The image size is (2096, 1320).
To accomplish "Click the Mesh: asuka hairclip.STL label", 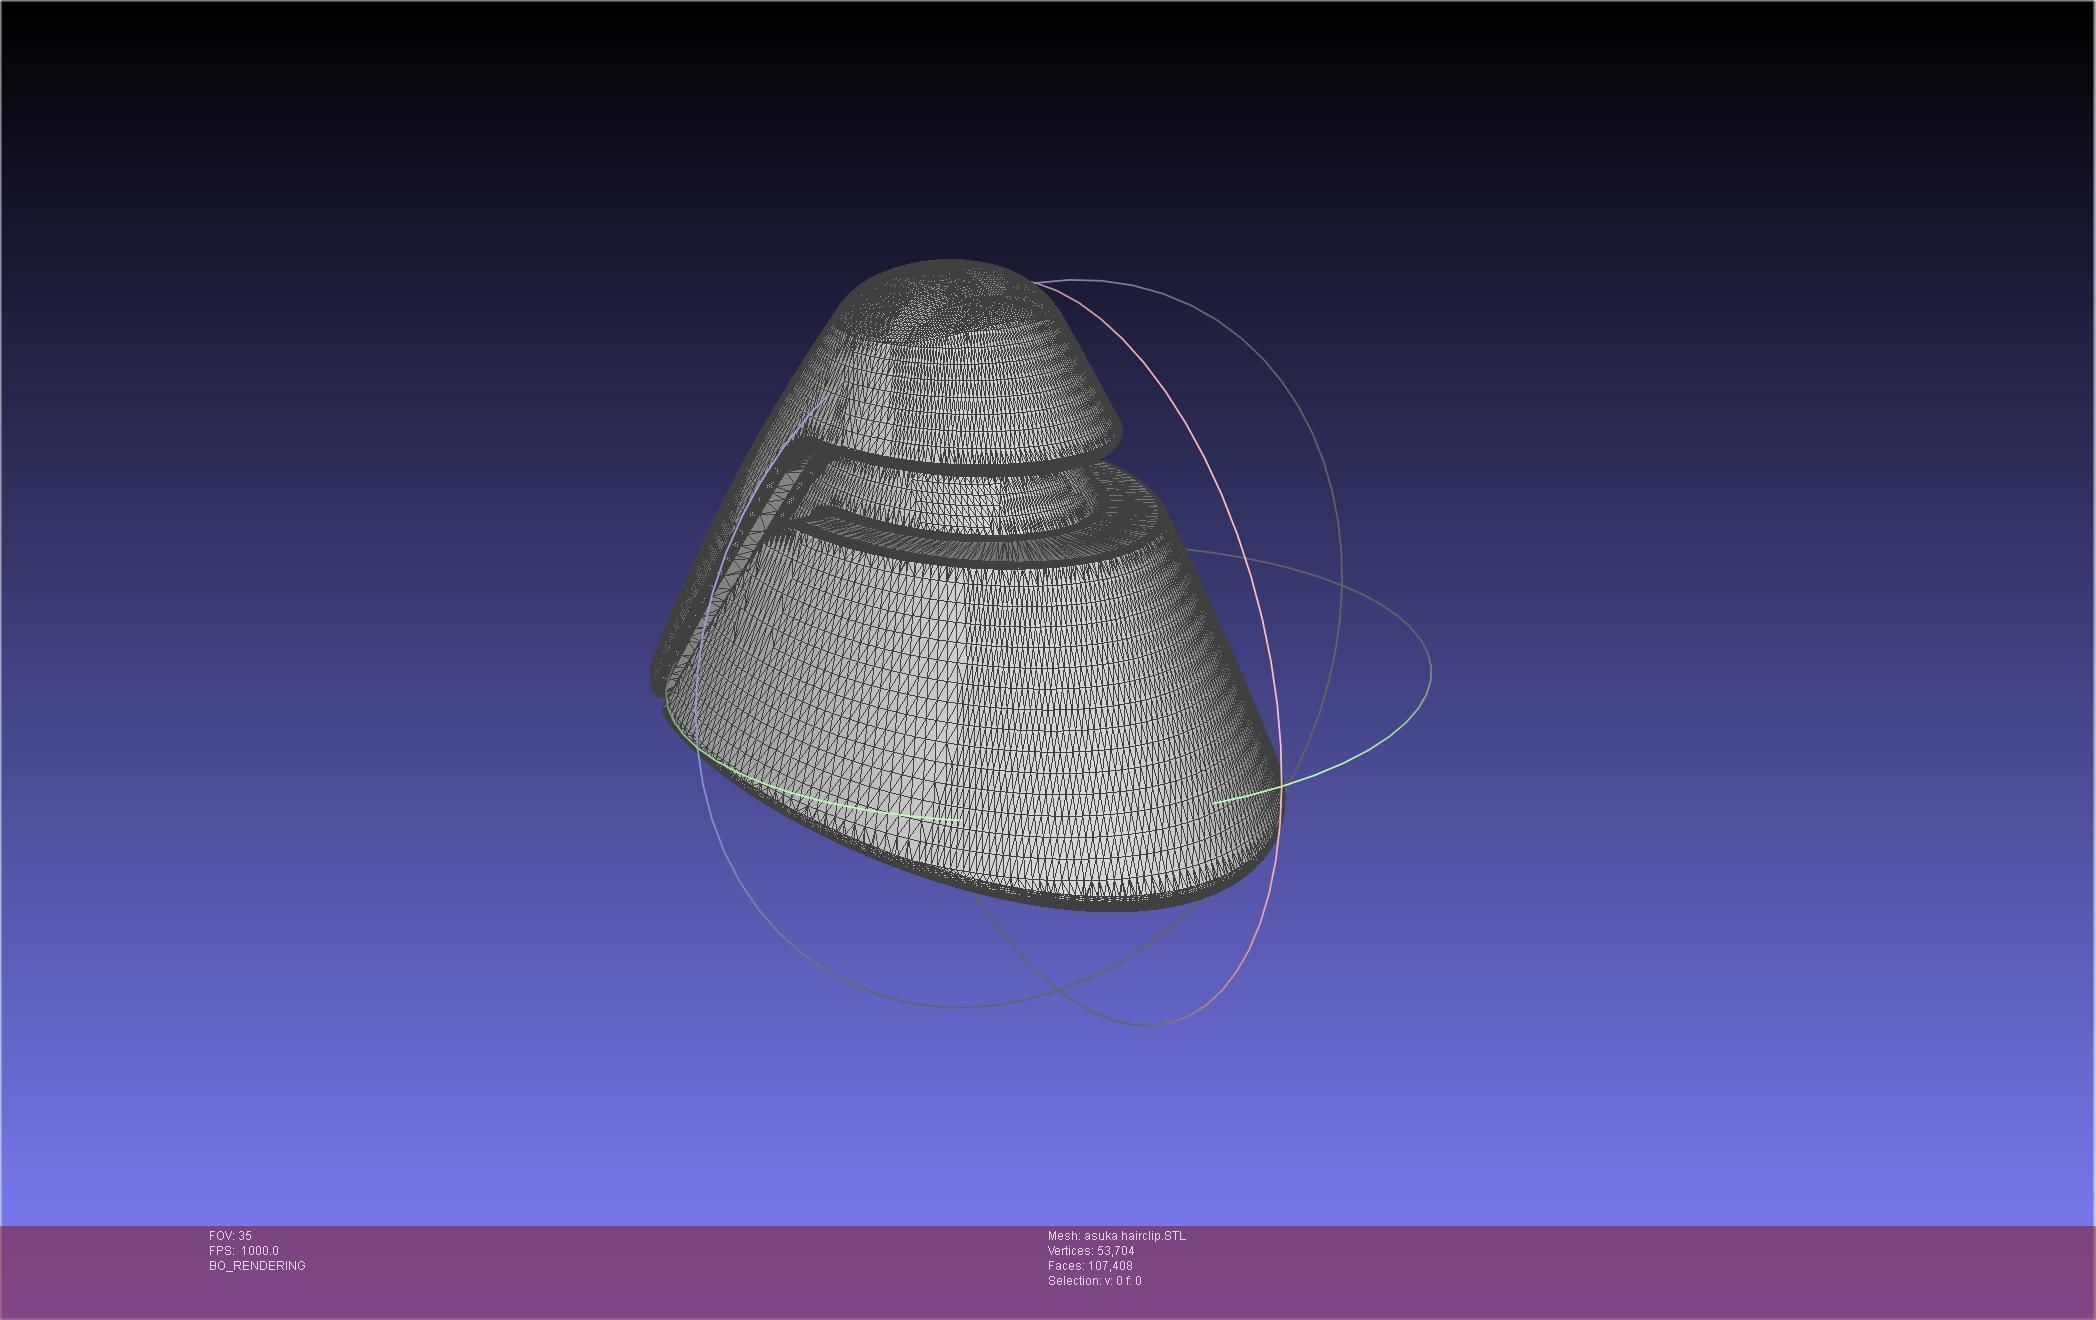I will pyautogui.click(x=1116, y=1236).
